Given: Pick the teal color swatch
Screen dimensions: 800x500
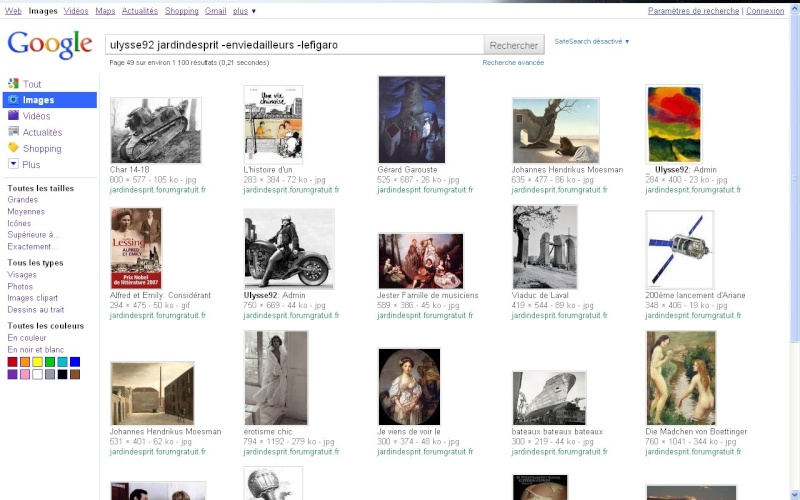Looking at the screenshot, I should click(x=62, y=362).
